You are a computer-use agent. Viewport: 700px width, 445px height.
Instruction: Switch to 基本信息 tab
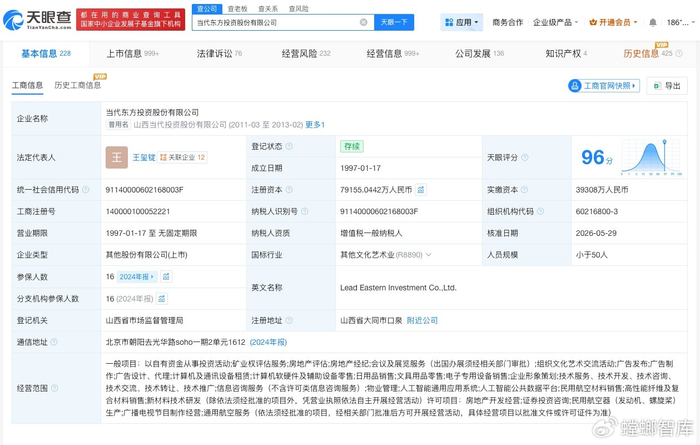point(46,54)
